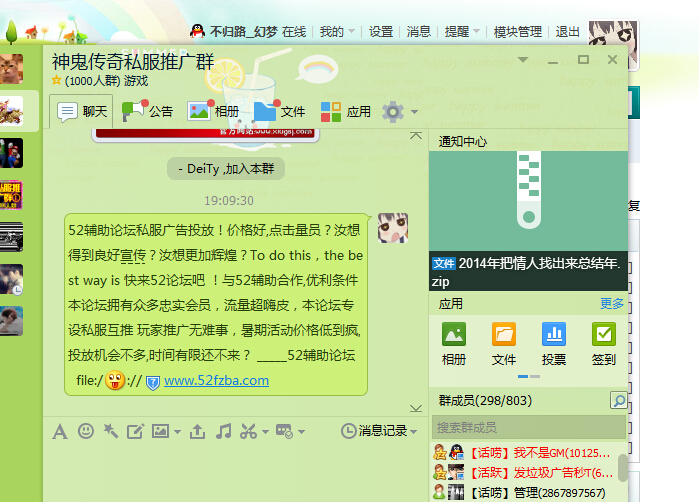Select the couple photo conversation
Viewport: 699px width, 502px height.
tap(11, 279)
